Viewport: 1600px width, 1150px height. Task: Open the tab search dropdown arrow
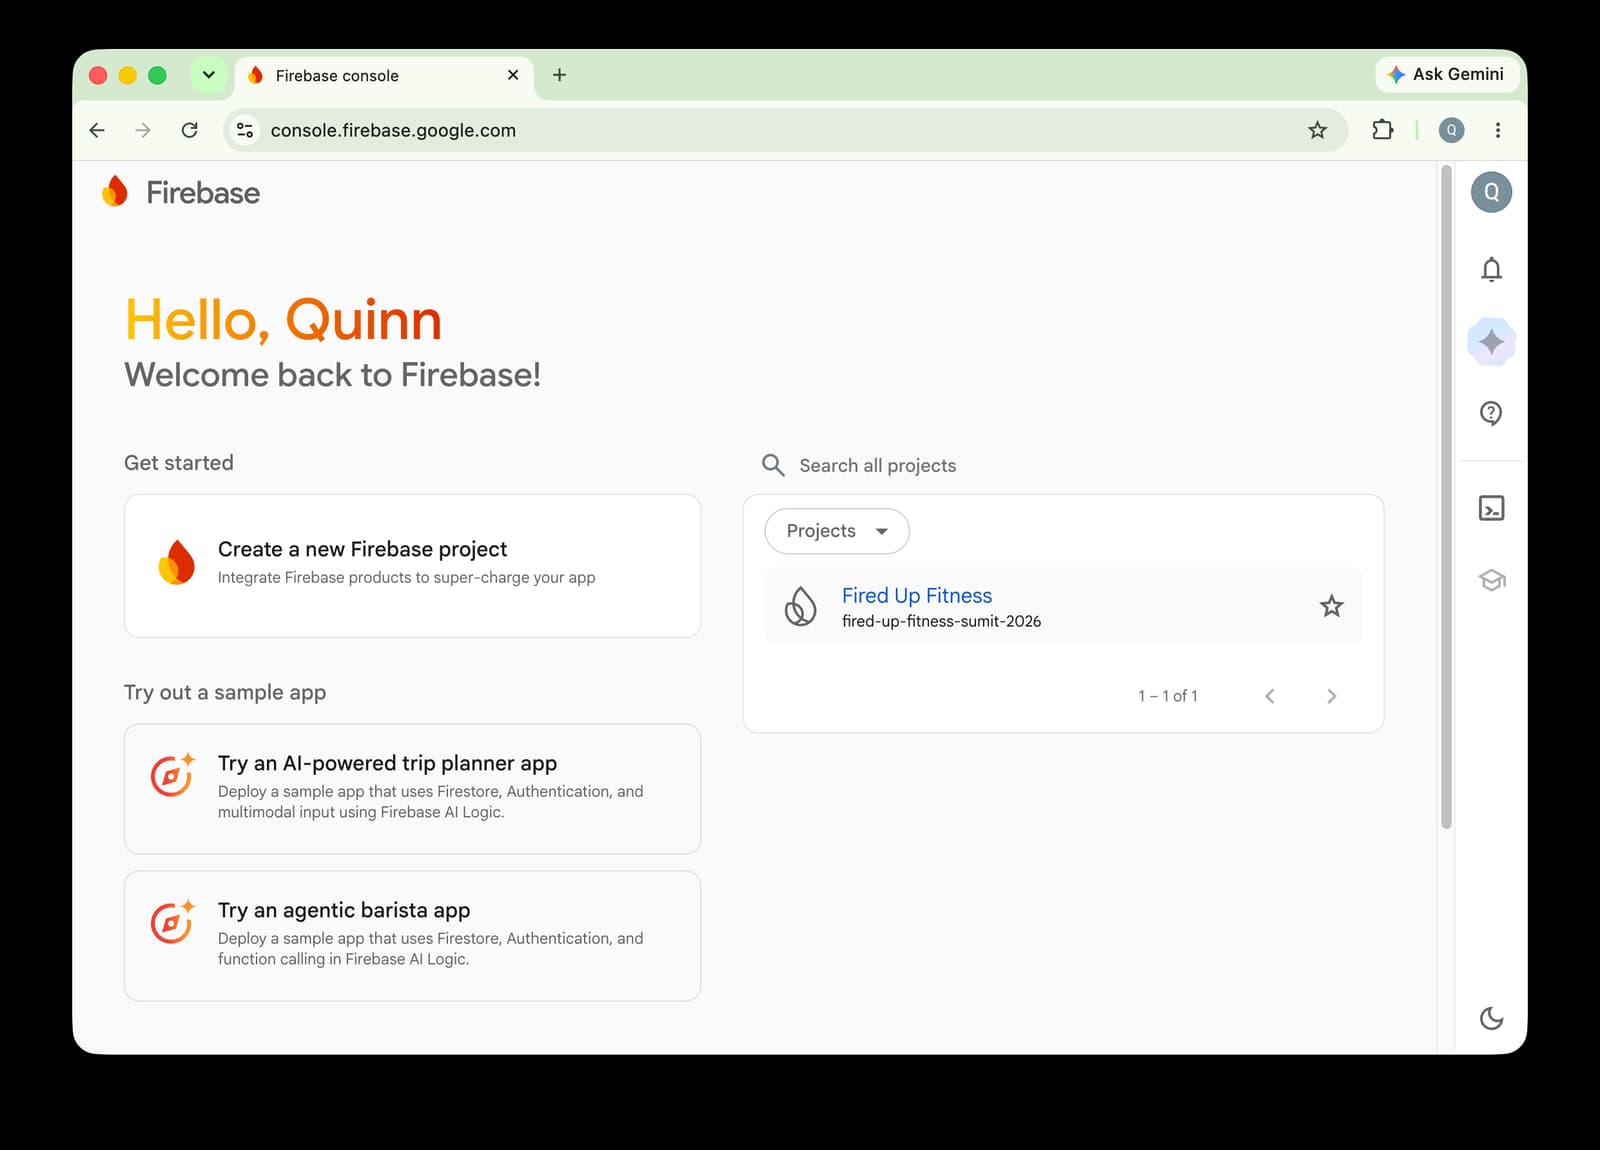208,75
